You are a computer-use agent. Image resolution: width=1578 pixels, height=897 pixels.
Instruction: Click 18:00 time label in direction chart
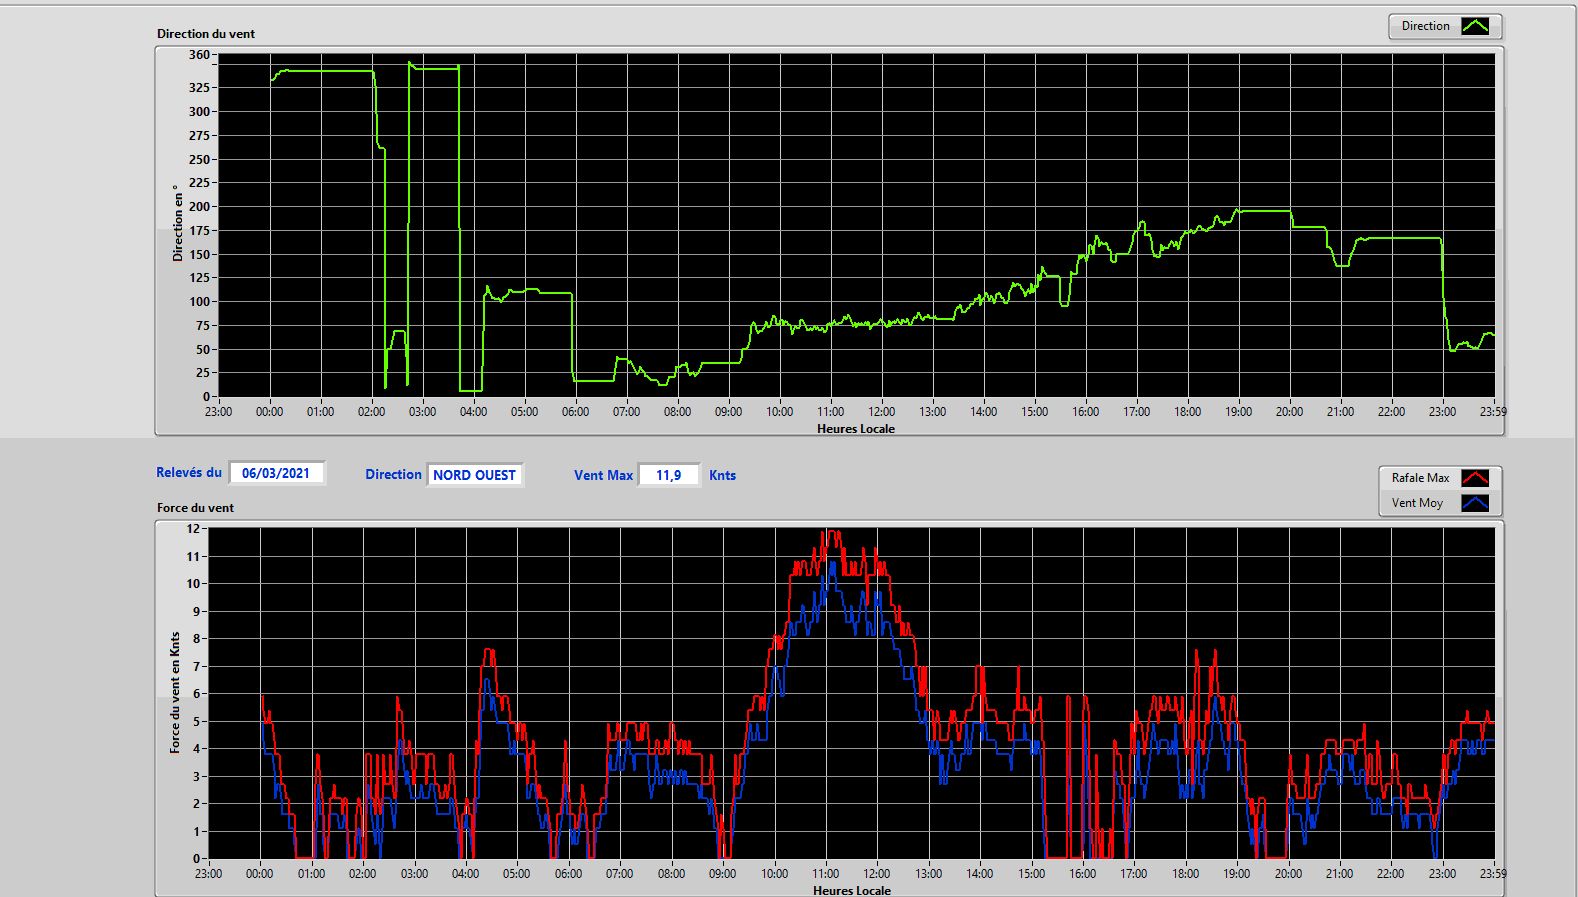tap(1188, 412)
